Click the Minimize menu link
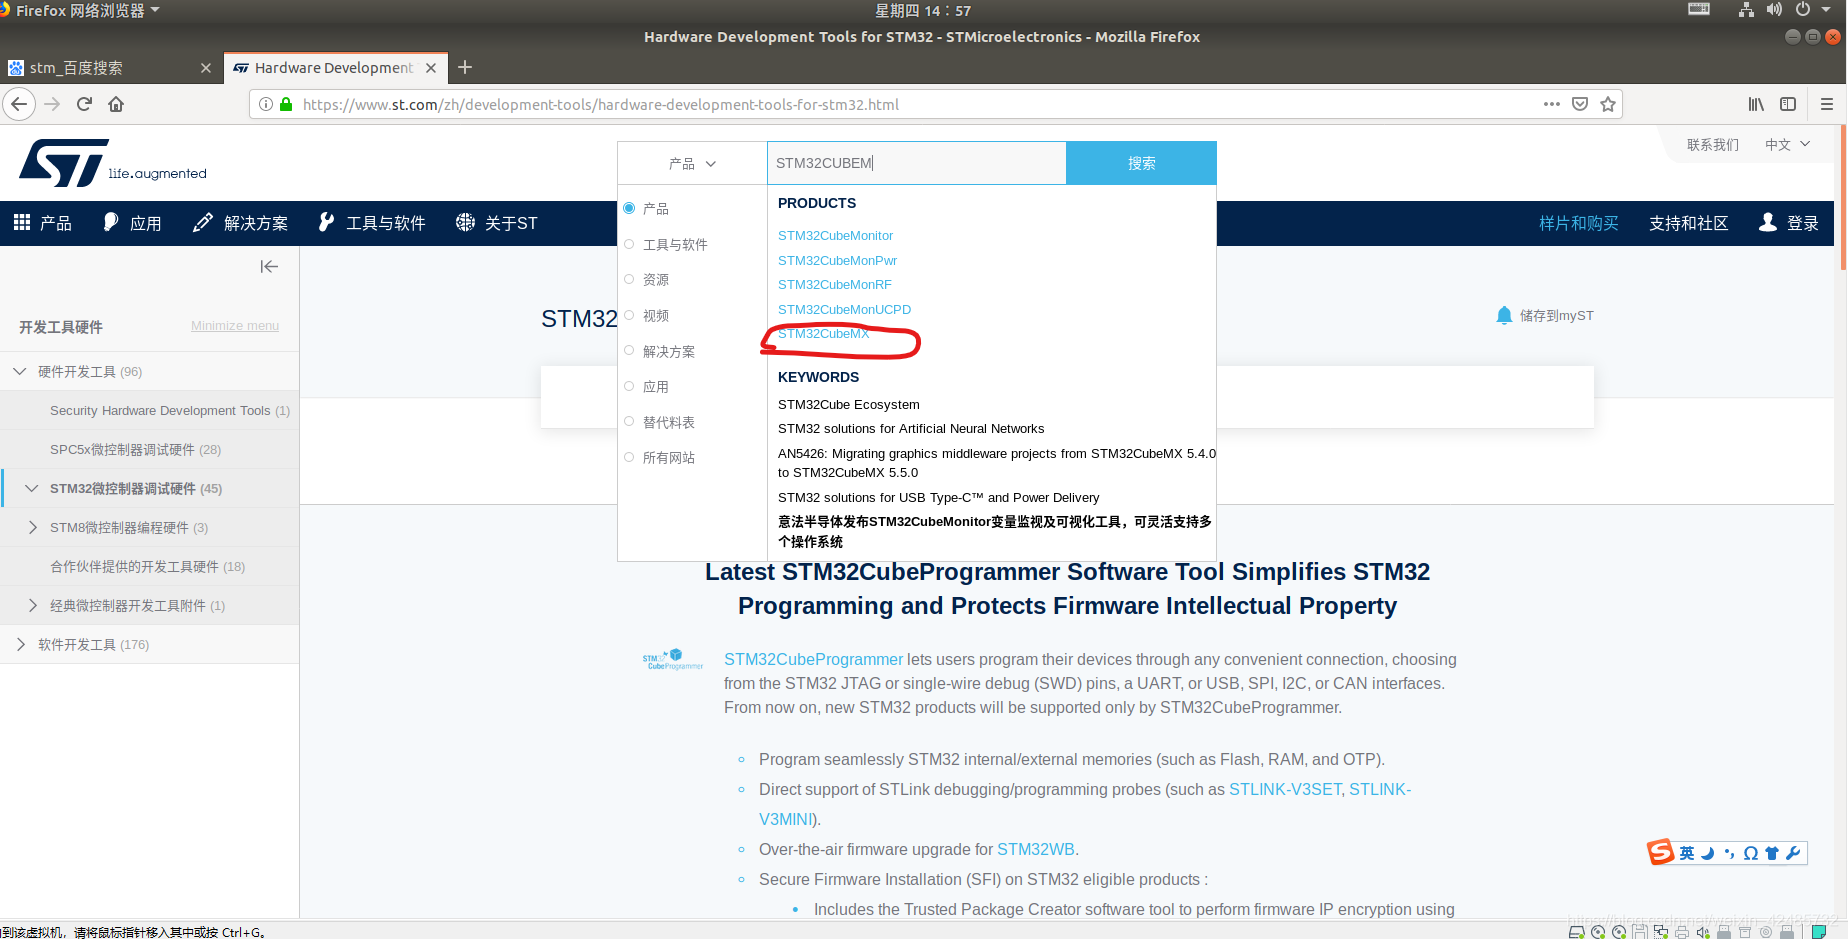This screenshot has width=1848, height=939. tap(235, 326)
